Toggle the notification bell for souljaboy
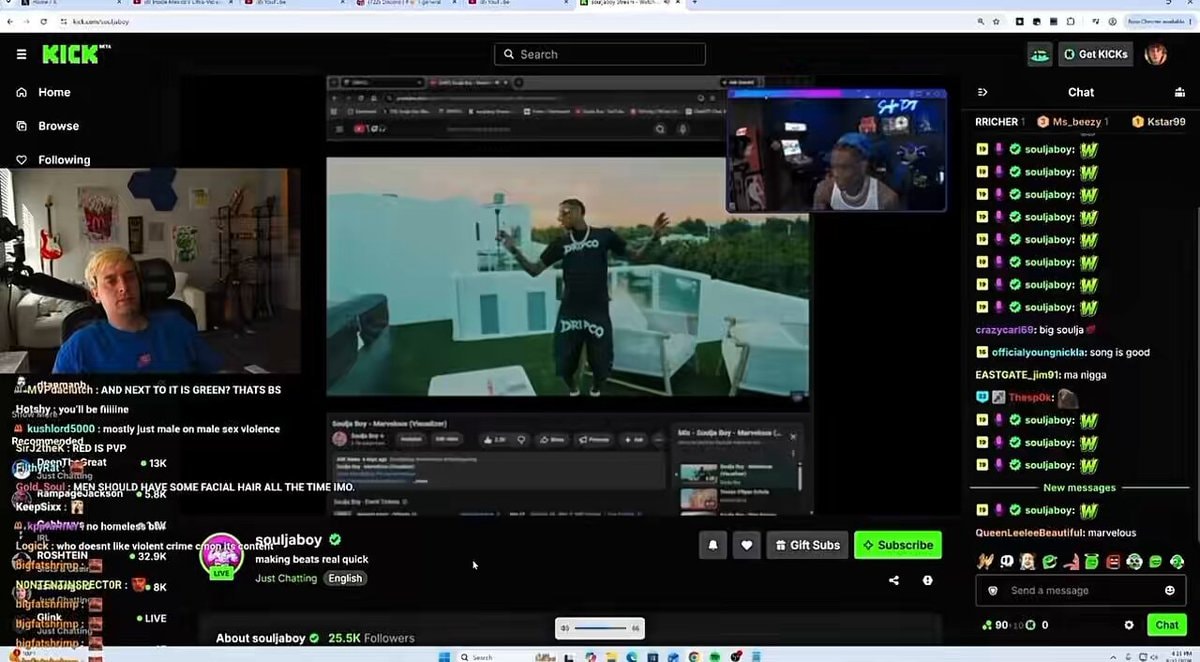 coord(713,545)
